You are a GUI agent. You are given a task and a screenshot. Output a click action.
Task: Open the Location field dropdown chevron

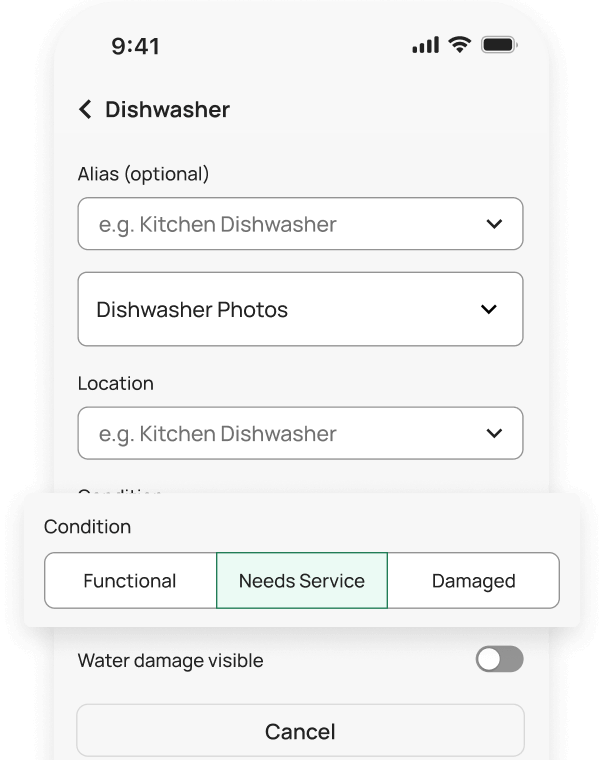[x=494, y=434]
